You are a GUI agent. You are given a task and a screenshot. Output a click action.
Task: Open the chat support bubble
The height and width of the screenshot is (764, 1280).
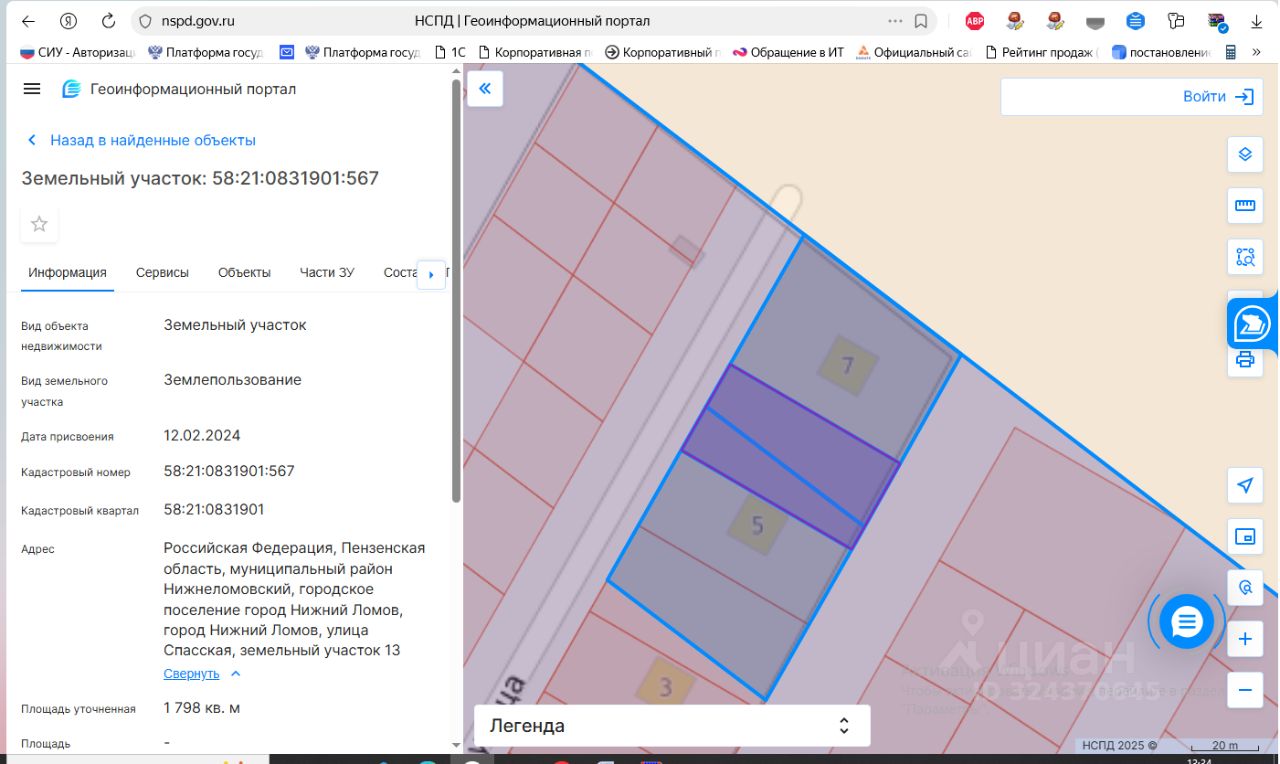tap(1186, 622)
